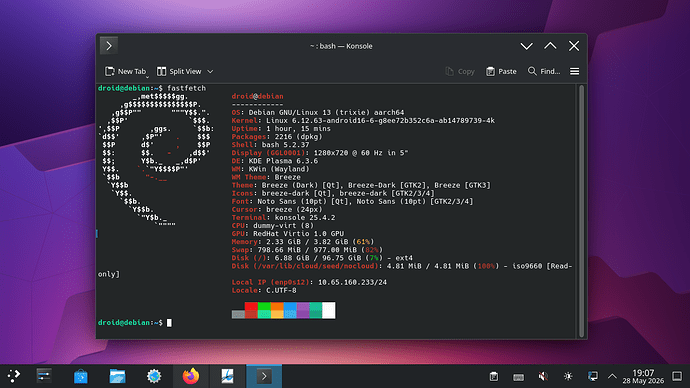Click the green color block in fastfetch palette
690x388 pixels.
(264, 310)
